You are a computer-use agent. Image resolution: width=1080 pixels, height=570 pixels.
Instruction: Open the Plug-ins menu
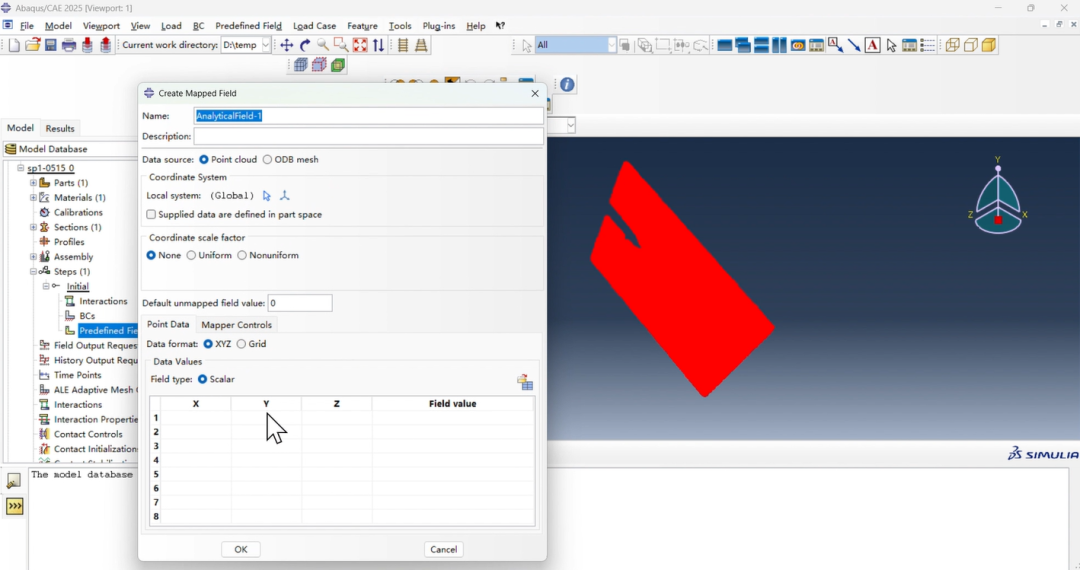[x=439, y=26]
